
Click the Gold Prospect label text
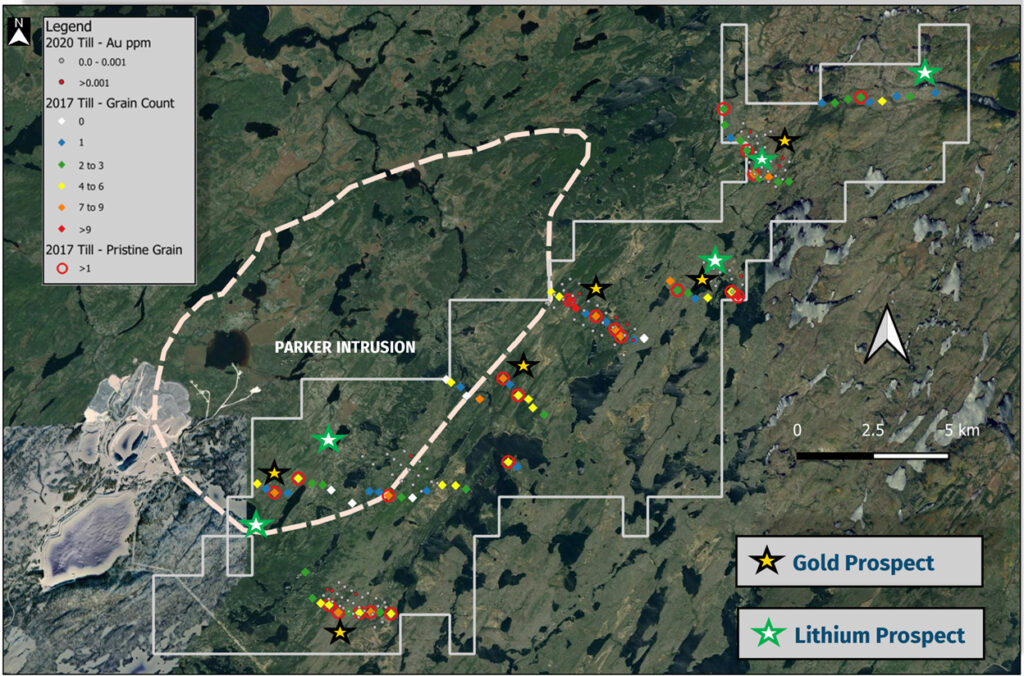click(x=863, y=562)
